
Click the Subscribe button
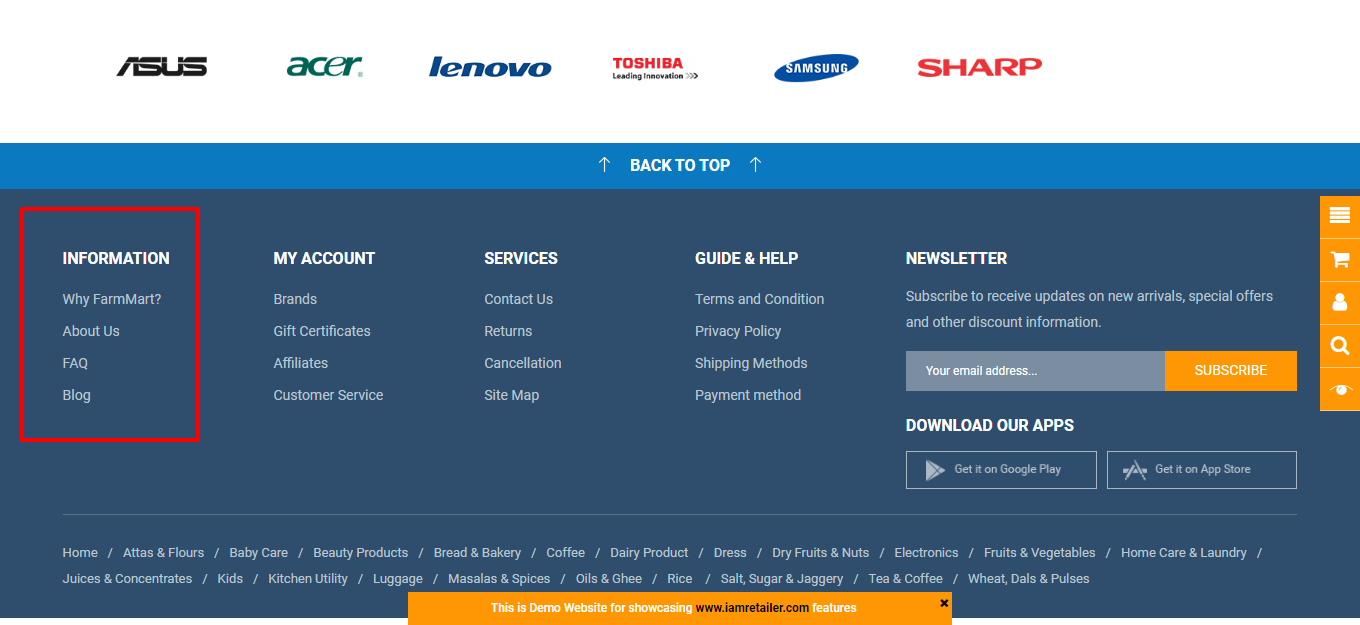pyautogui.click(x=1231, y=370)
